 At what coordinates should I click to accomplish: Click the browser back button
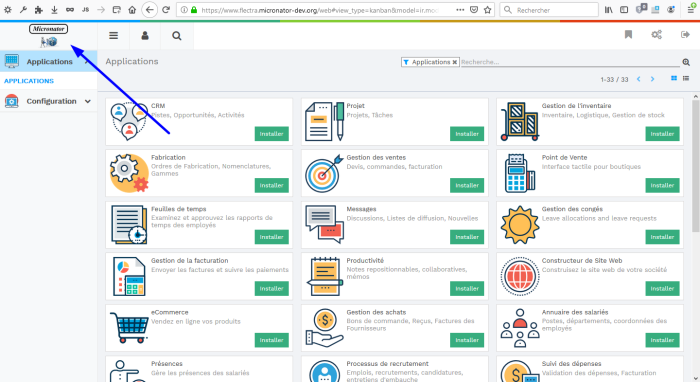pos(150,10)
